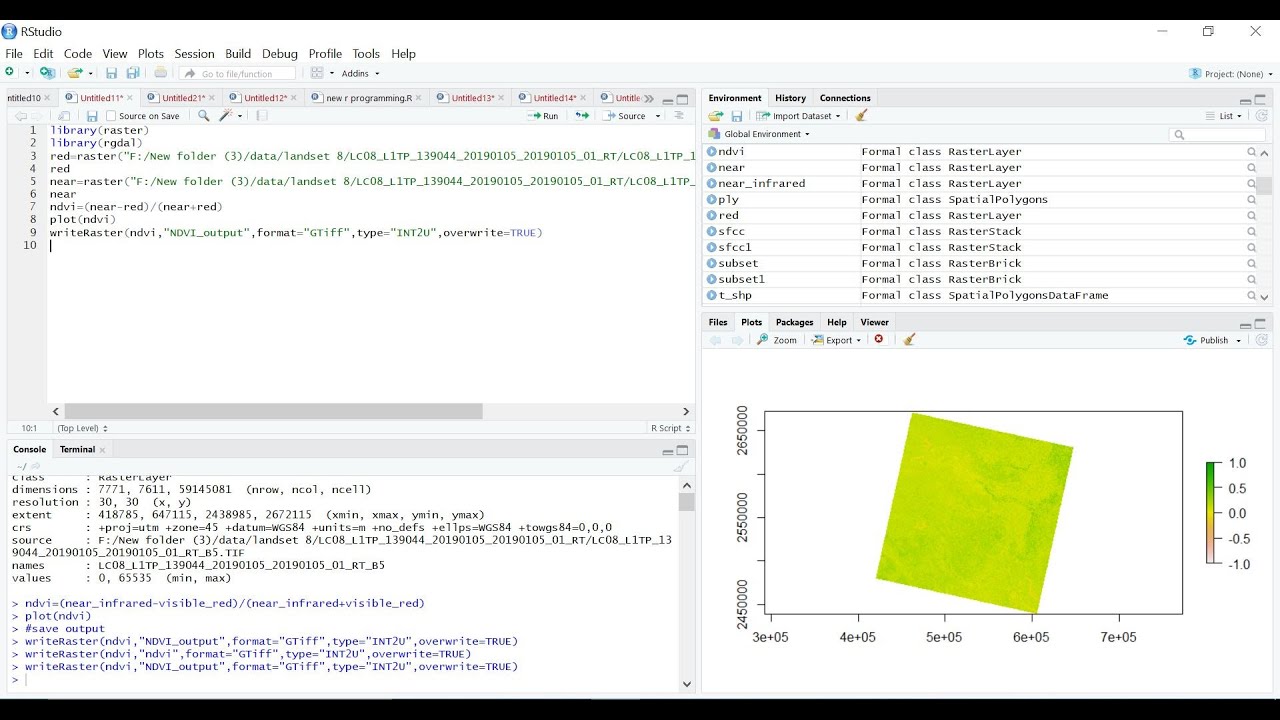Clear environment objects with broom icon
The height and width of the screenshot is (720, 1280).
pos(861,116)
